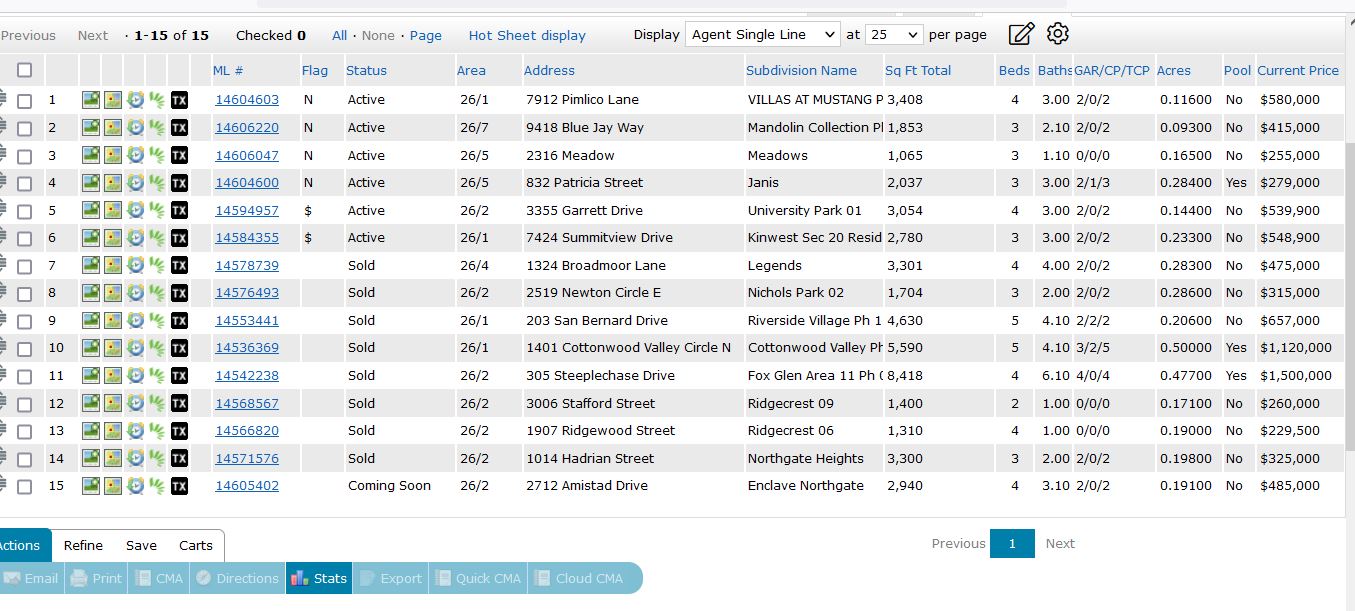Open listing link 14536369
This screenshot has height=611, width=1355.
point(247,348)
